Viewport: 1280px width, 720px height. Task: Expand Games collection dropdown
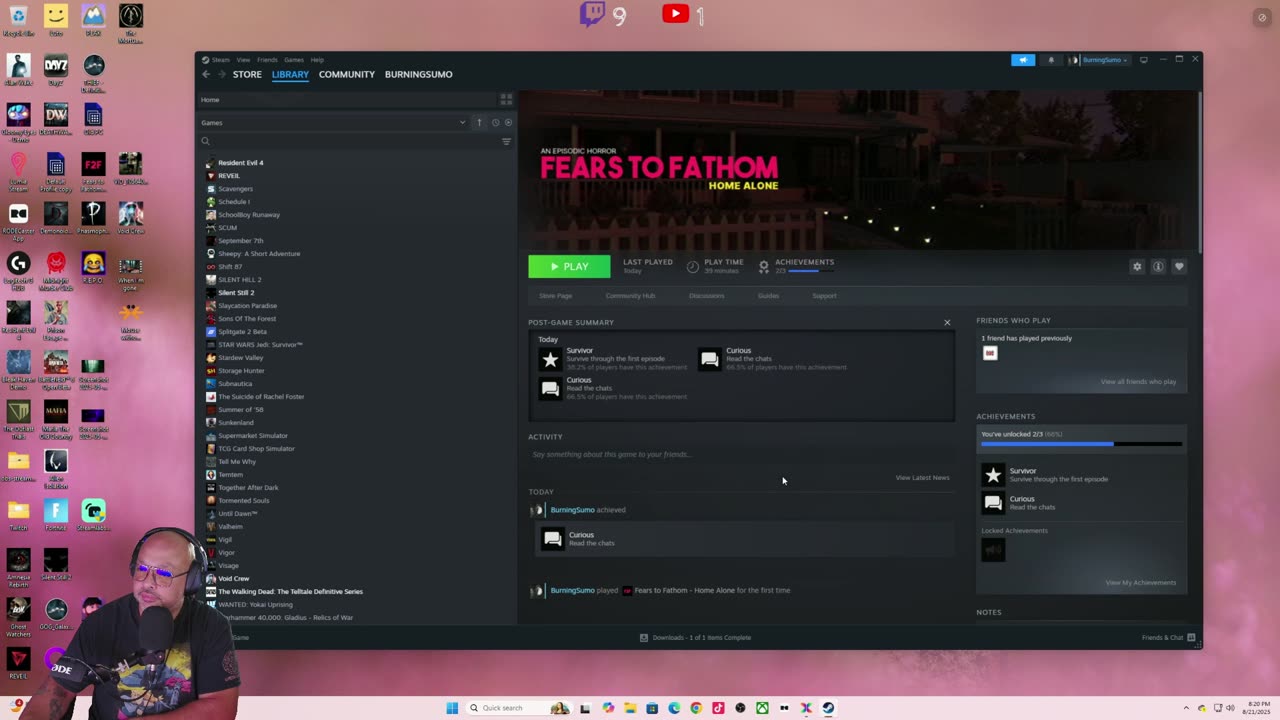tap(462, 122)
